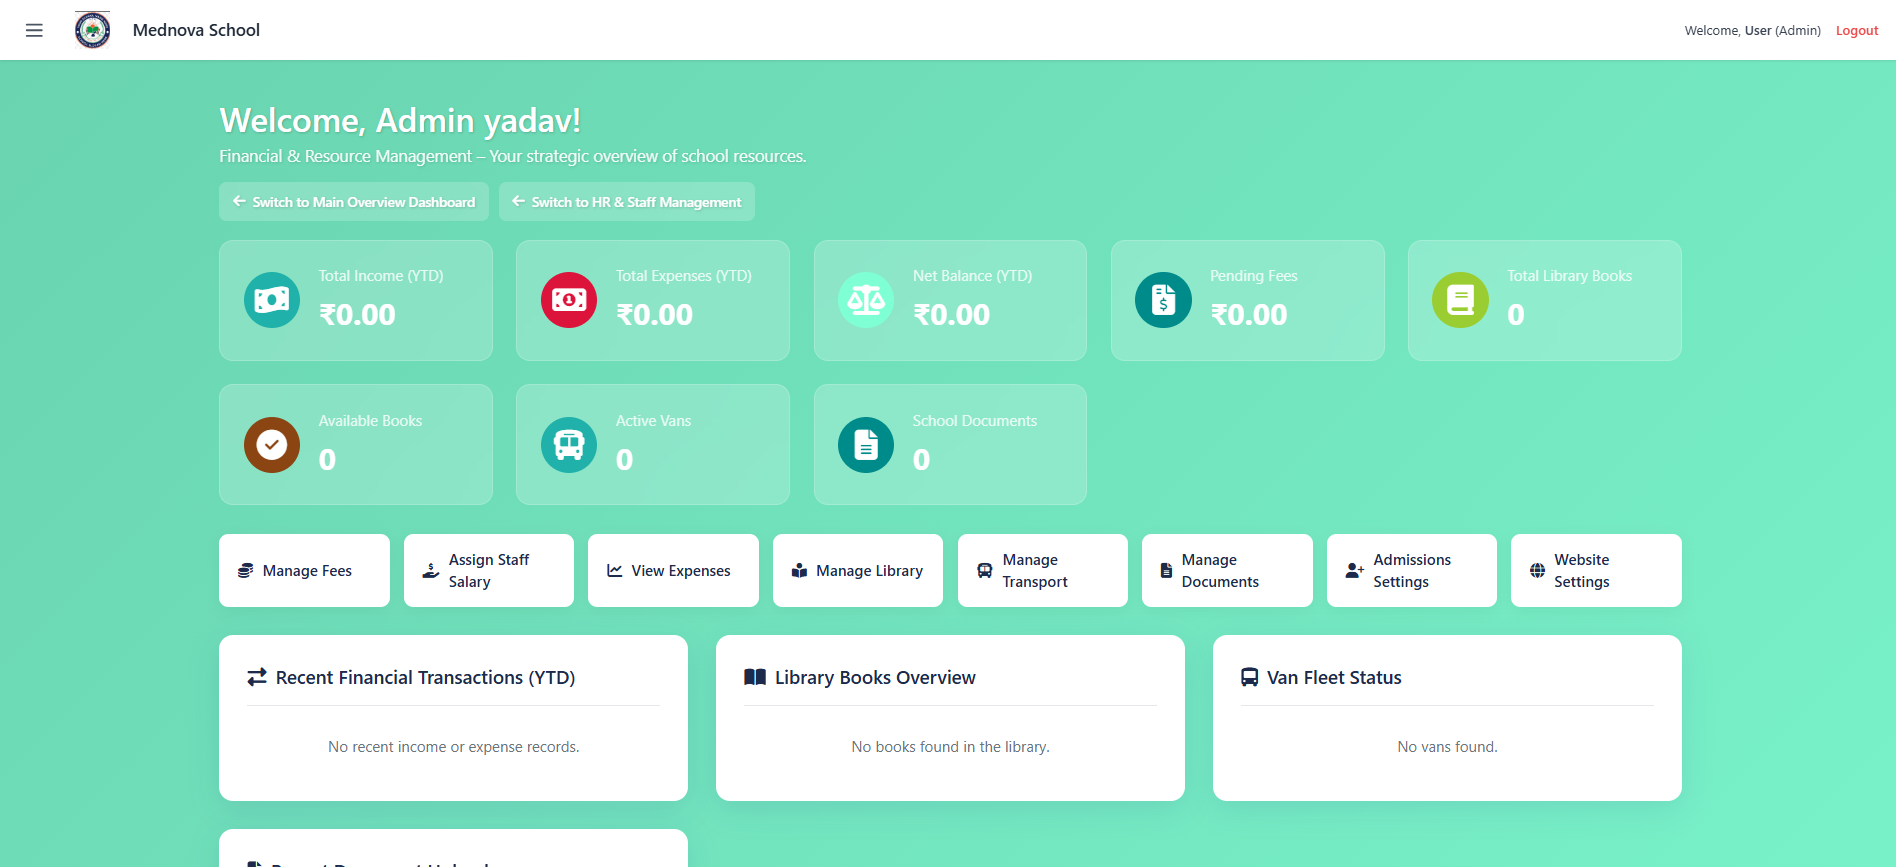Click the Van Fleet Status heading

(1334, 677)
